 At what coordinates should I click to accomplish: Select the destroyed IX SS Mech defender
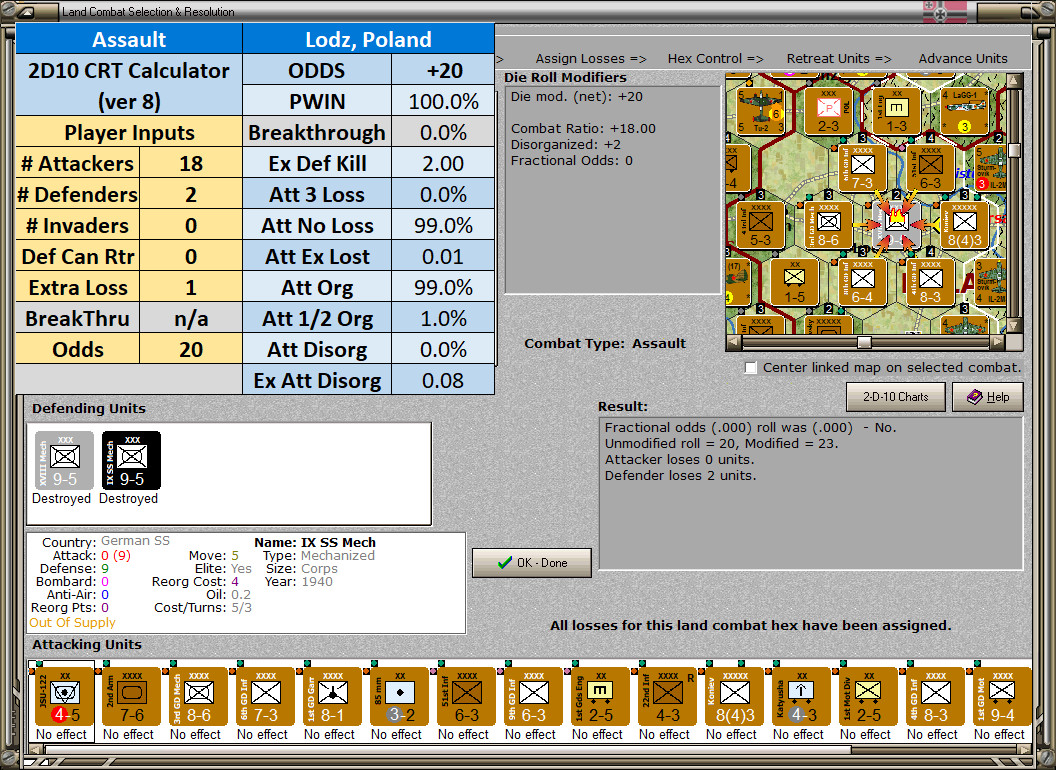click(x=131, y=460)
